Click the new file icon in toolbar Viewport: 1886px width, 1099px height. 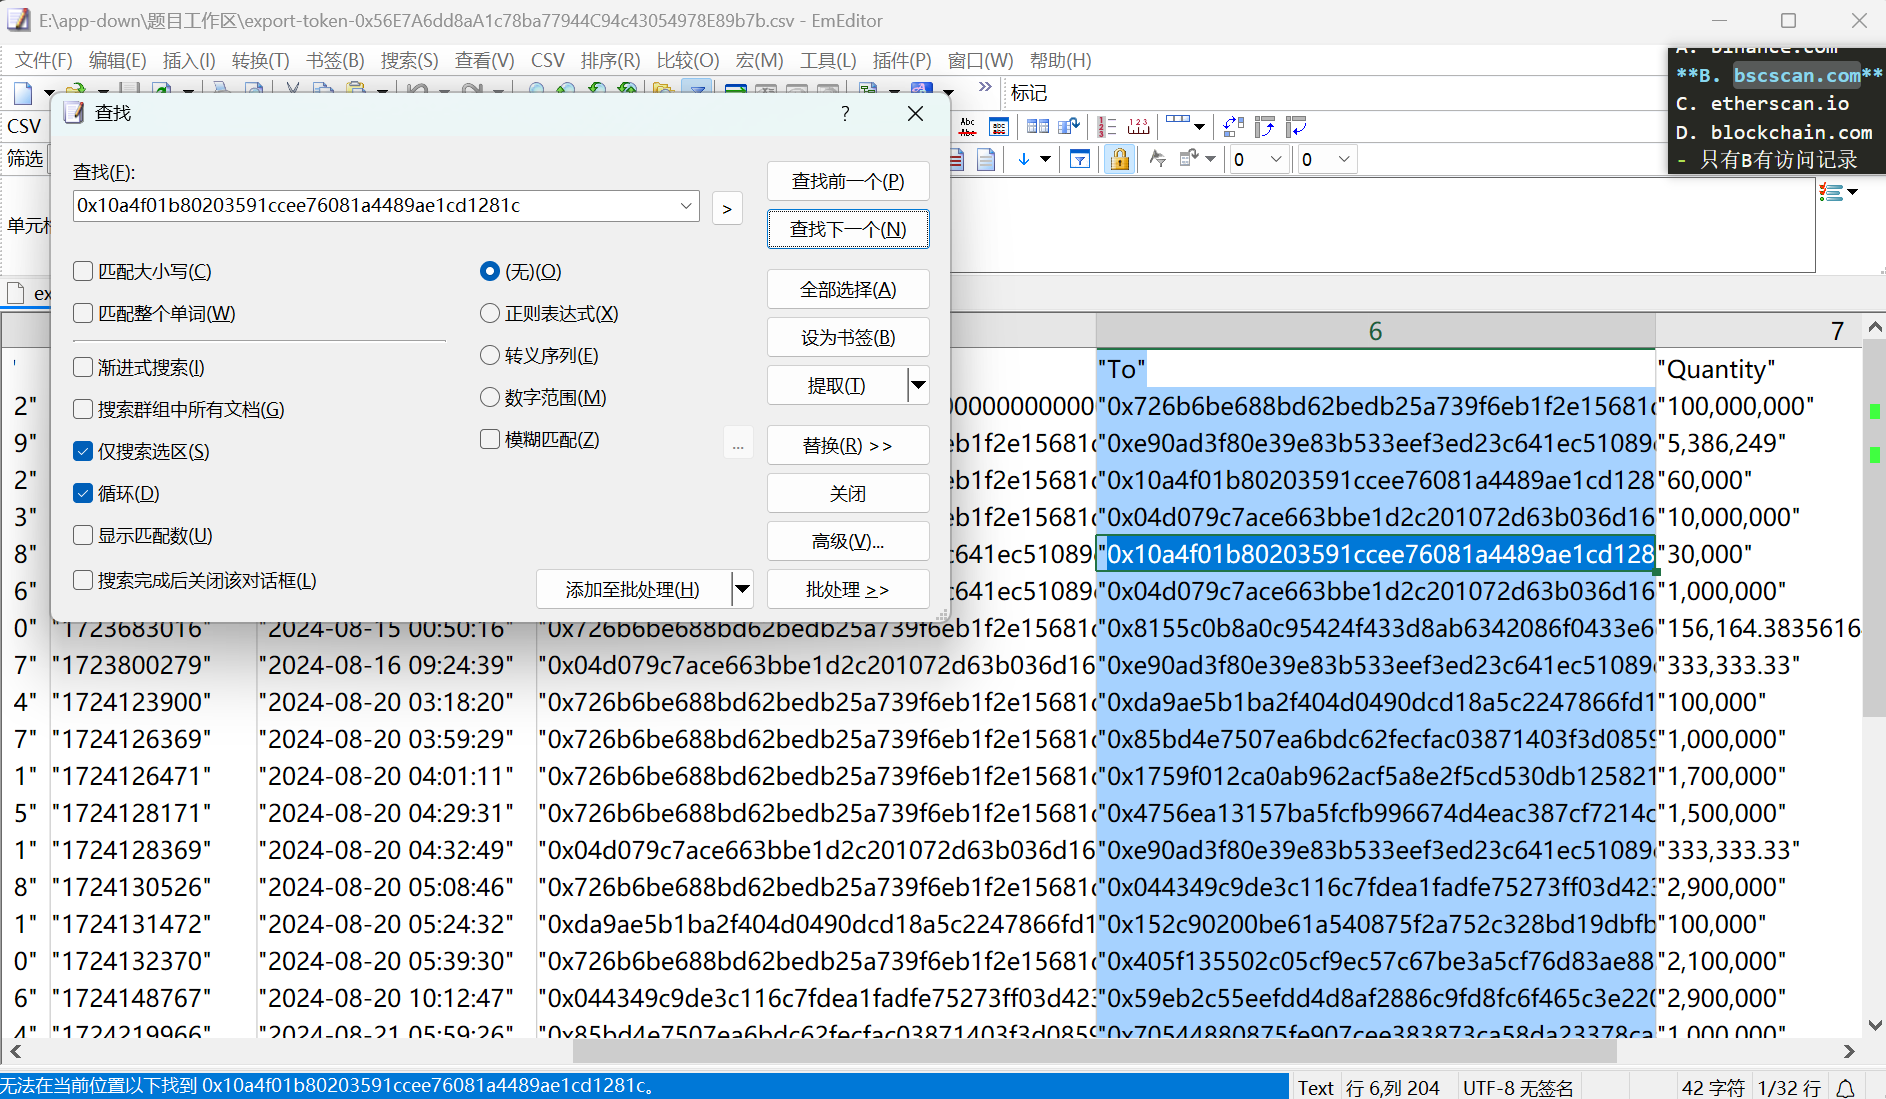pyautogui.click(x=22, y=93)
